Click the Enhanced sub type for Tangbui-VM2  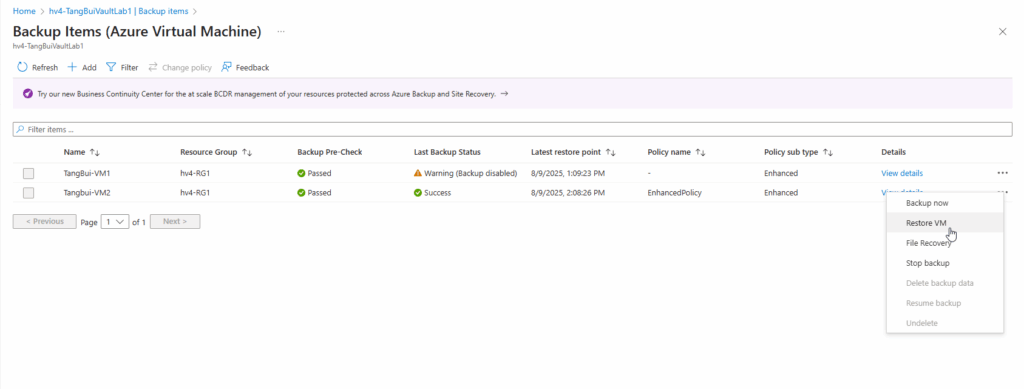(x=781, y=193)
